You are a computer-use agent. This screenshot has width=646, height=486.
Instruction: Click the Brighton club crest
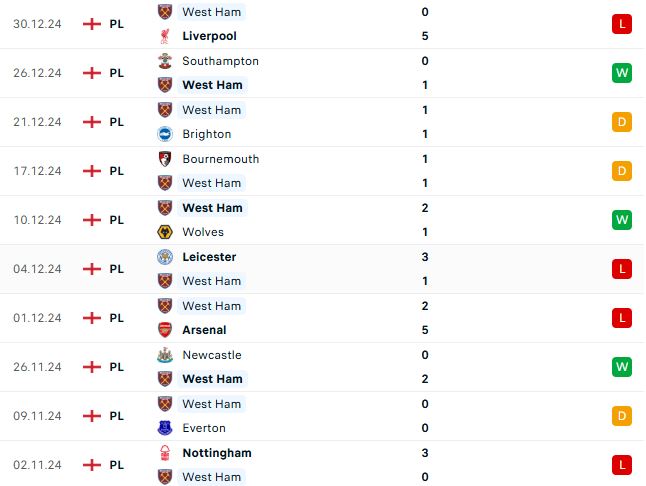pyautogui.click(x=165, y=134)
